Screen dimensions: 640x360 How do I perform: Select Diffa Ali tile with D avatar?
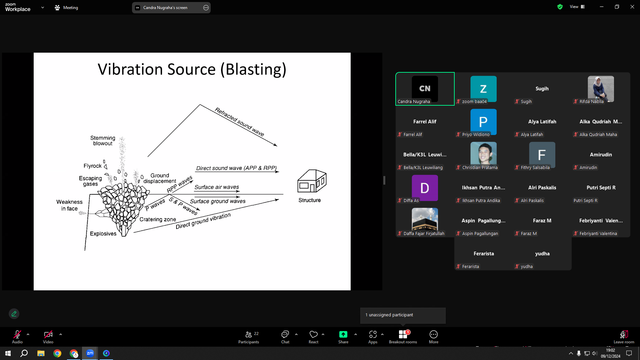pos(425,188)
